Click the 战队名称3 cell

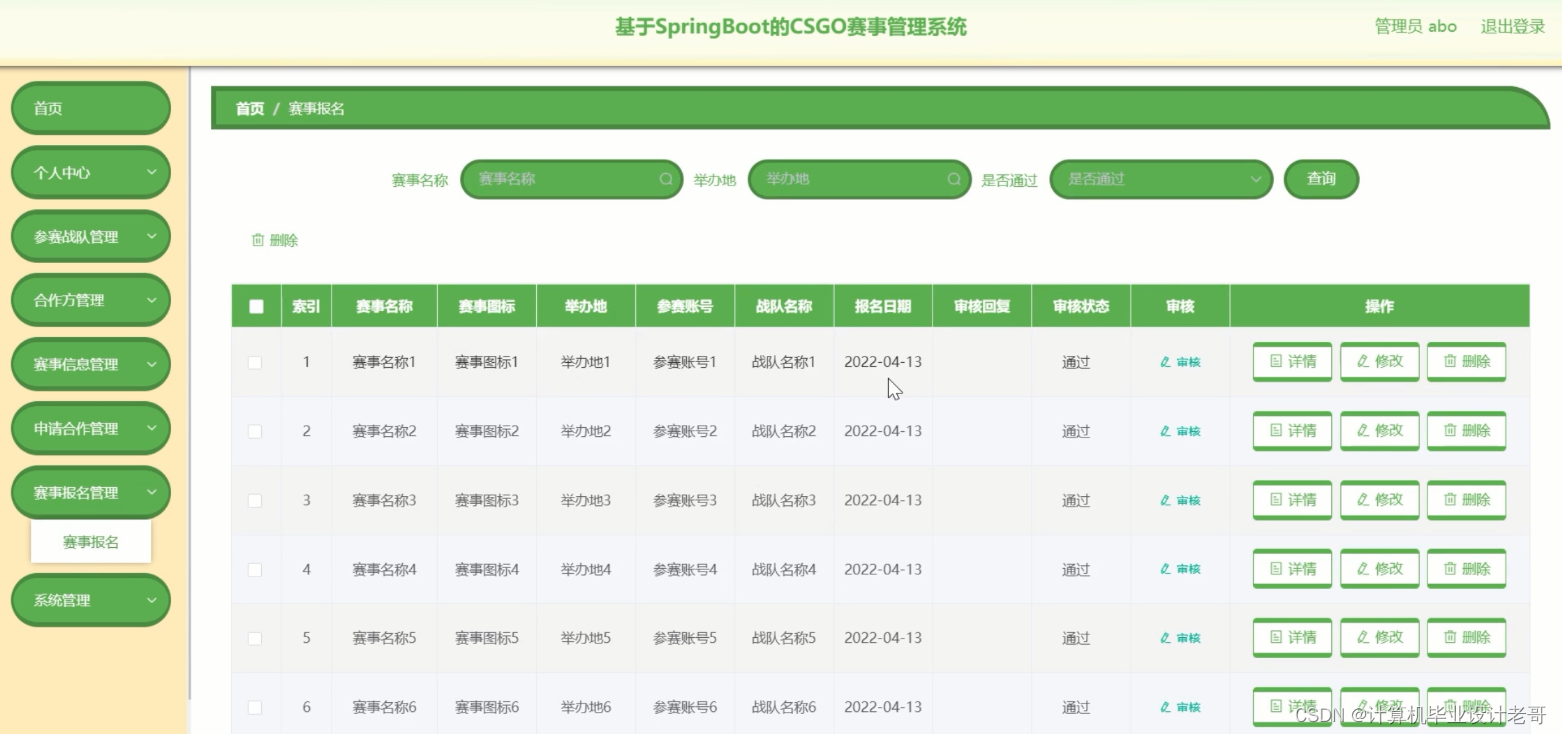pos(784,500)
